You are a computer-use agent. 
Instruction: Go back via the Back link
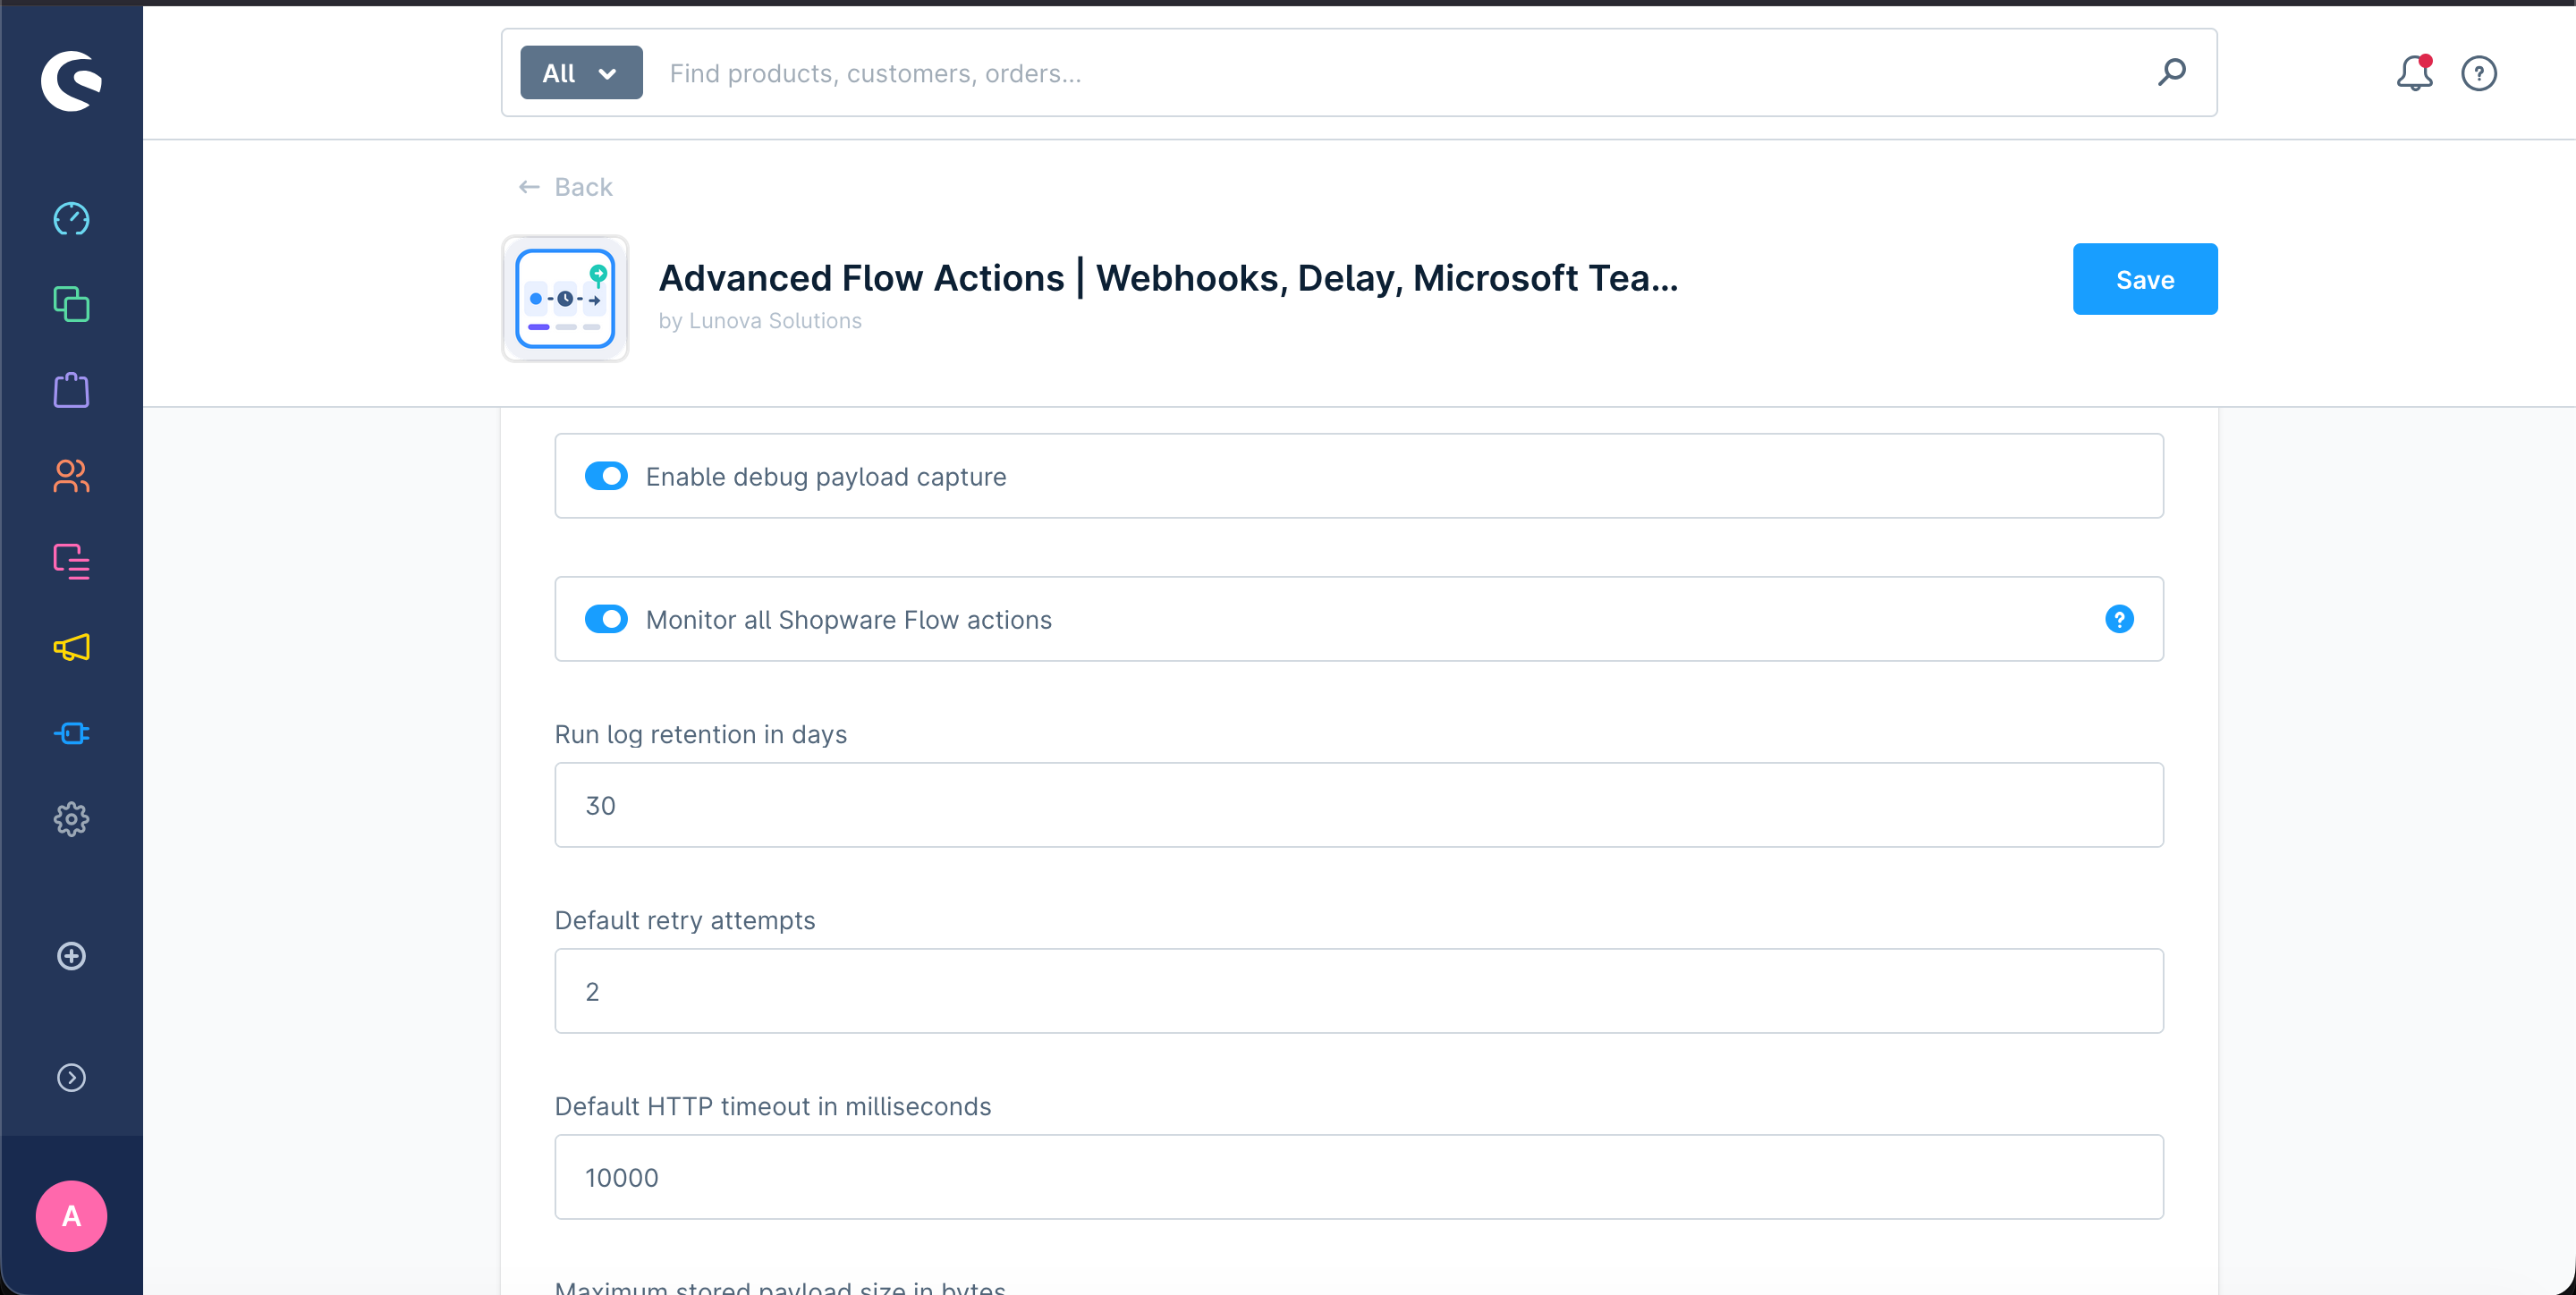(566, 187)
